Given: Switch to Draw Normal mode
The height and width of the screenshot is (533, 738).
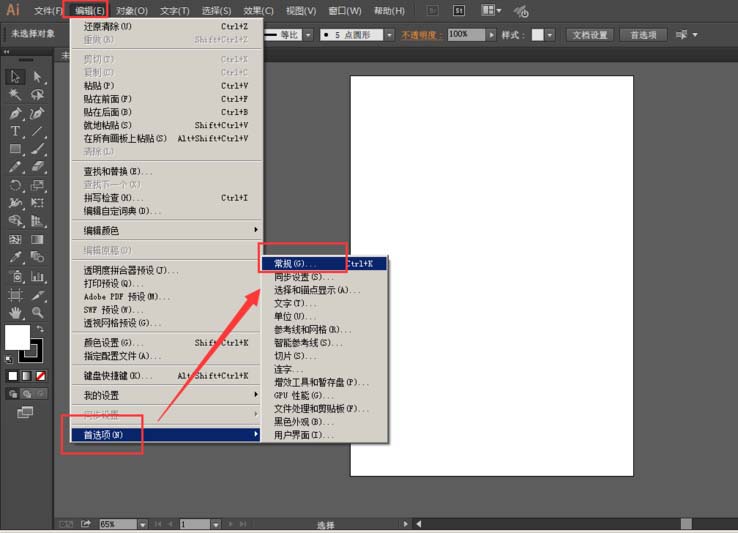Looking at the screenshot, I should coord(11,394).
